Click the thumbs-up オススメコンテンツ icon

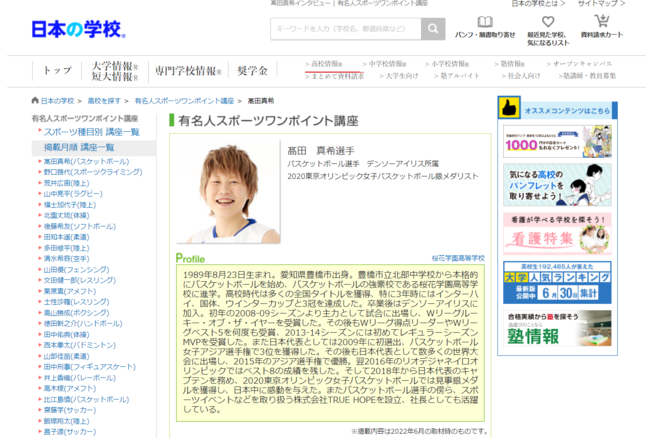tap(509, 108)
